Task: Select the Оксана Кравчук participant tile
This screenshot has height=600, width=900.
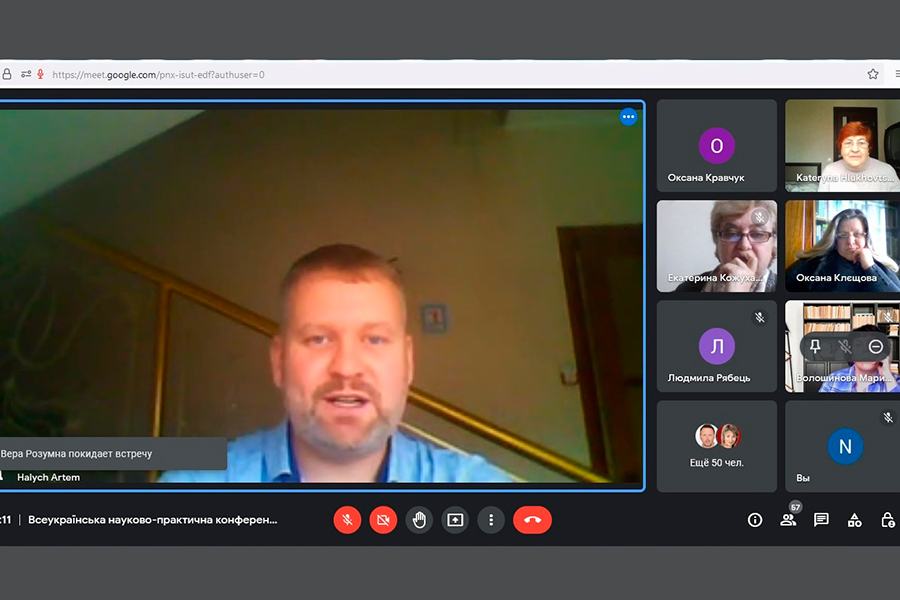Action: (717, 146)
